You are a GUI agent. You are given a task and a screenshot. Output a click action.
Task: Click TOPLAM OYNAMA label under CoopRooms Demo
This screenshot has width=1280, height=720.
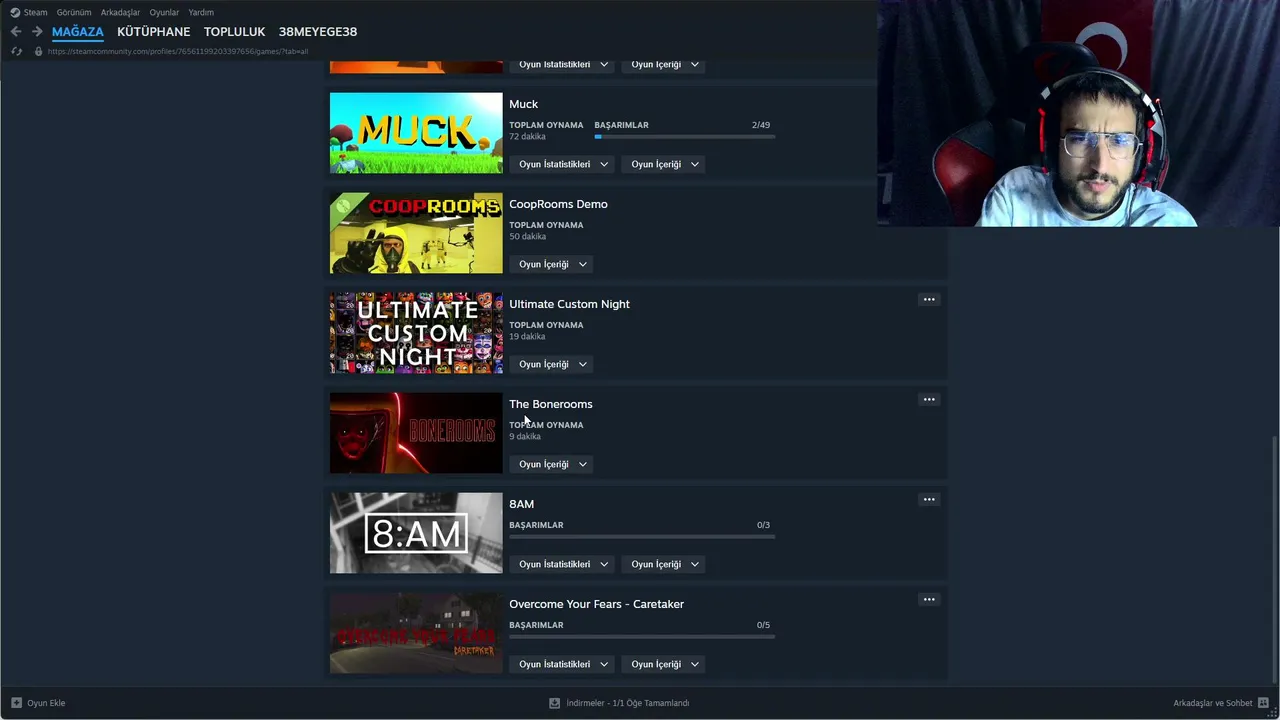point(546,225)
